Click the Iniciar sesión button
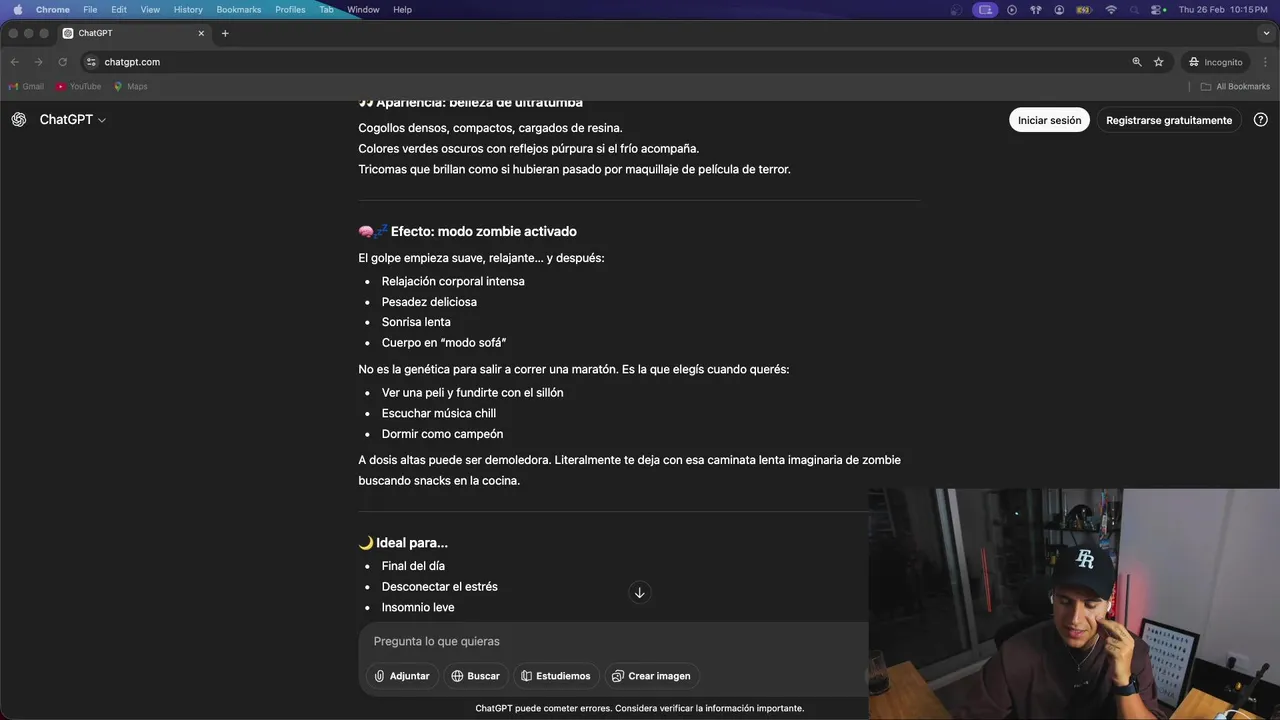Image resolution: width=1280 pixels, height=720 pixels. 1049,120
